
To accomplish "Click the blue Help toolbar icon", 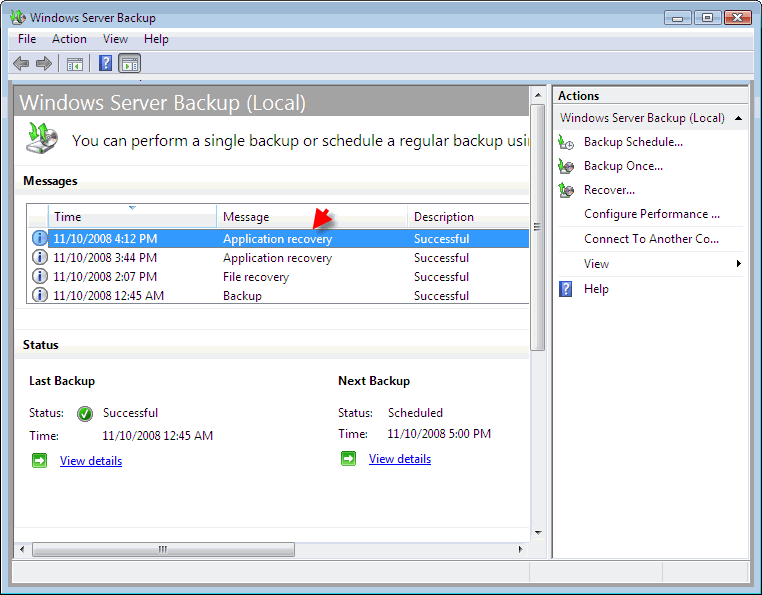I will [x=105, y=63].
